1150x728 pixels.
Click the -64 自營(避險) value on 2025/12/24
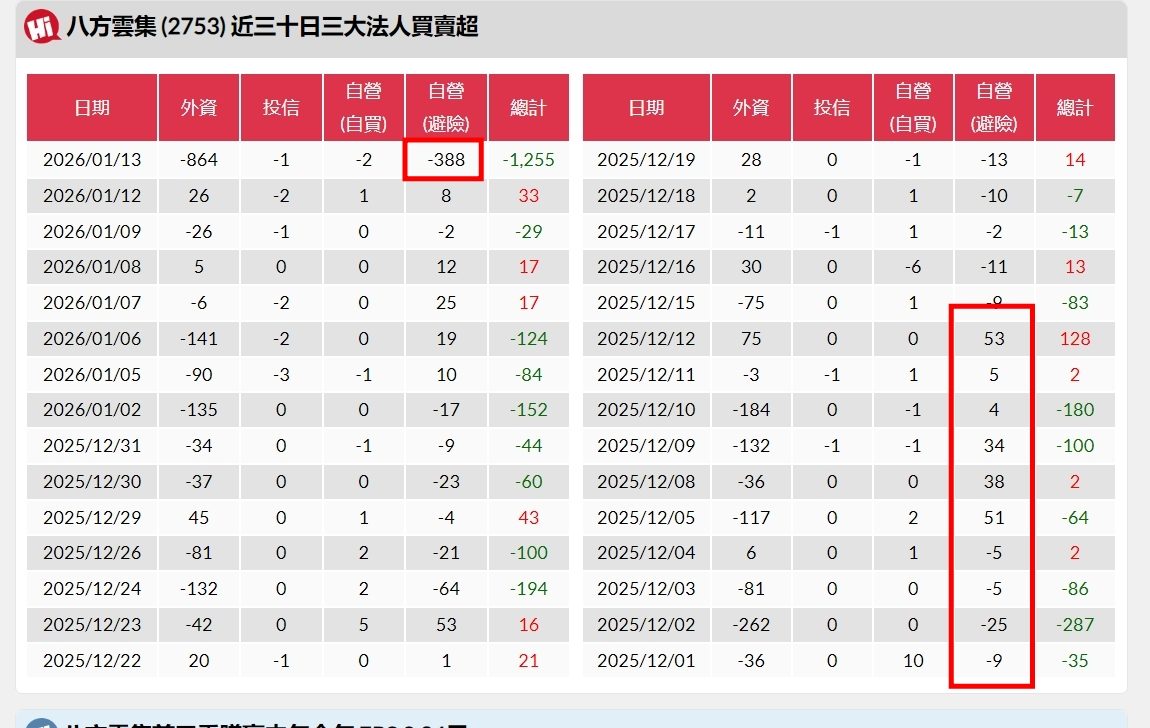click(446, 589)
